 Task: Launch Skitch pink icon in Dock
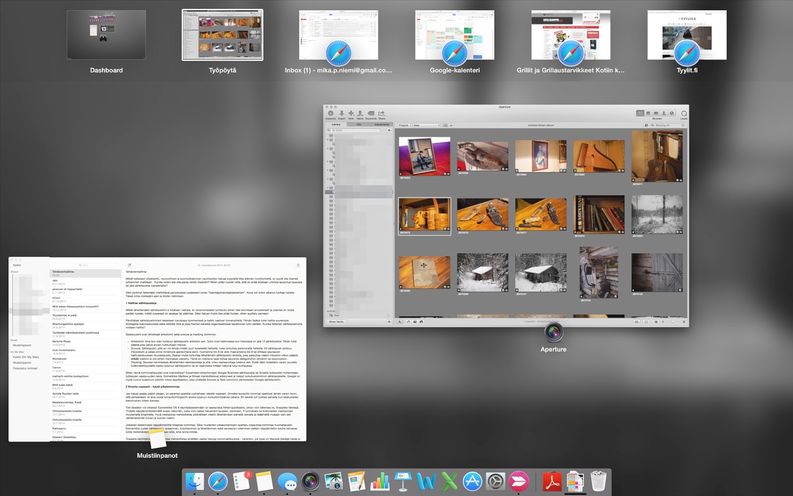click(x=519, y=481)
